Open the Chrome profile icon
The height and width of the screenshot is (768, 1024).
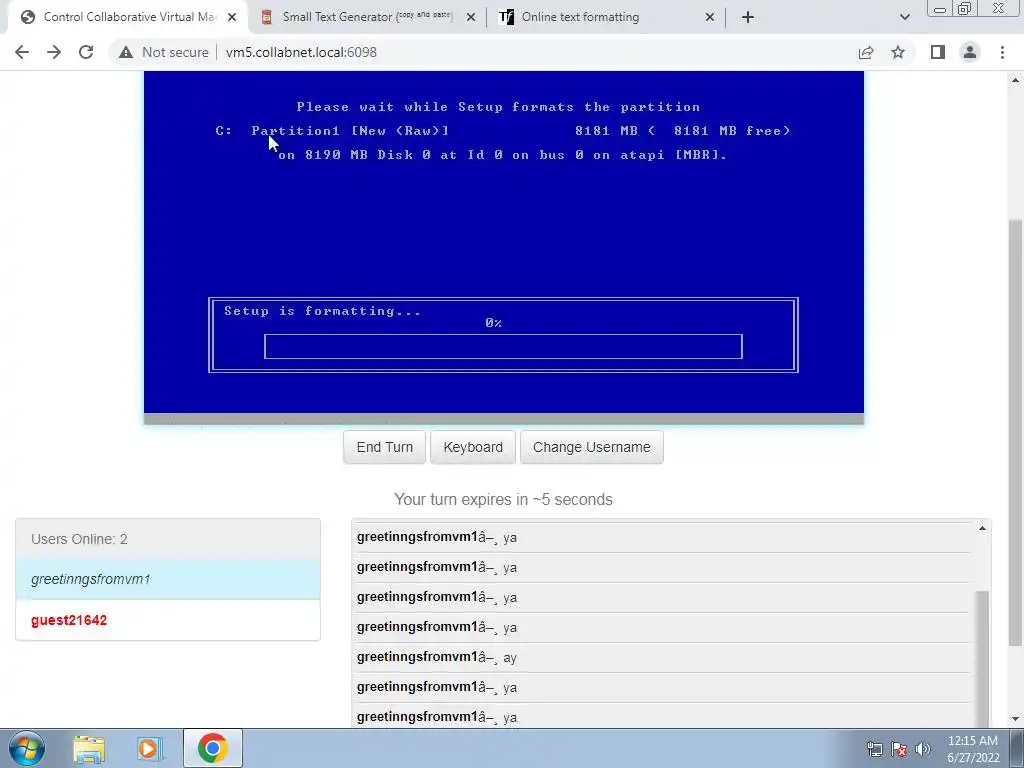(970, 52)
